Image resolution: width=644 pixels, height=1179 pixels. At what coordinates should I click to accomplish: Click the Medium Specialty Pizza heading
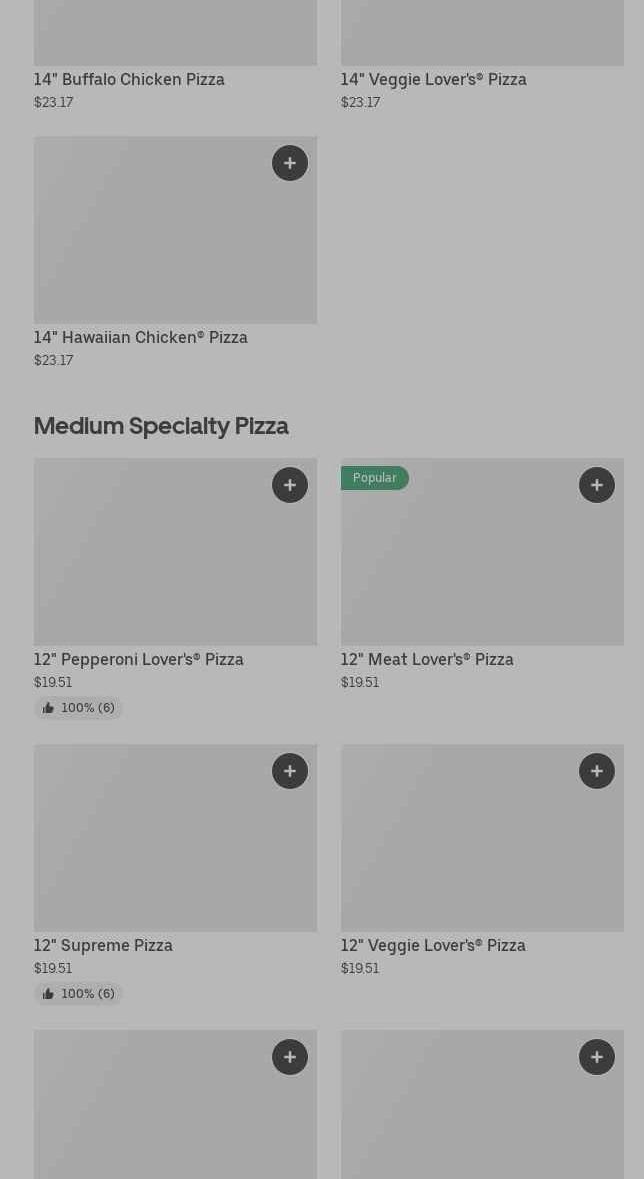(161, 425)
